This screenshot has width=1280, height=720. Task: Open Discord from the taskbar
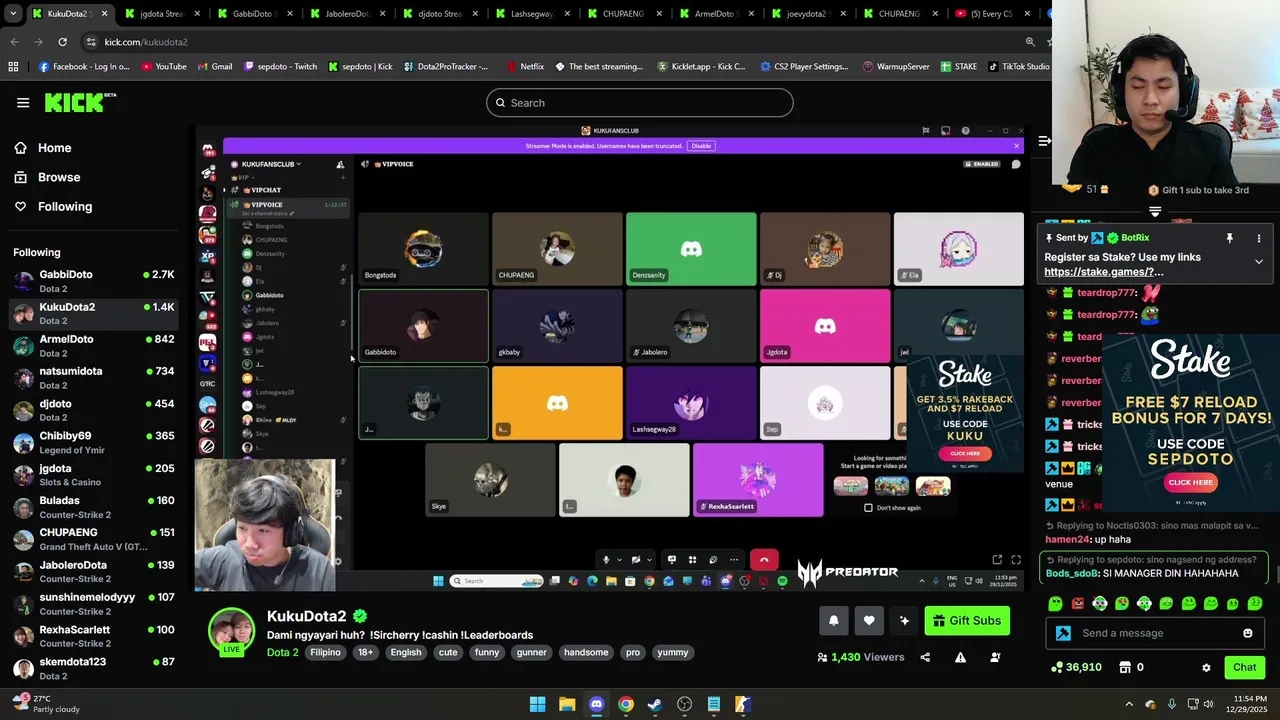(x=596, y=704)
